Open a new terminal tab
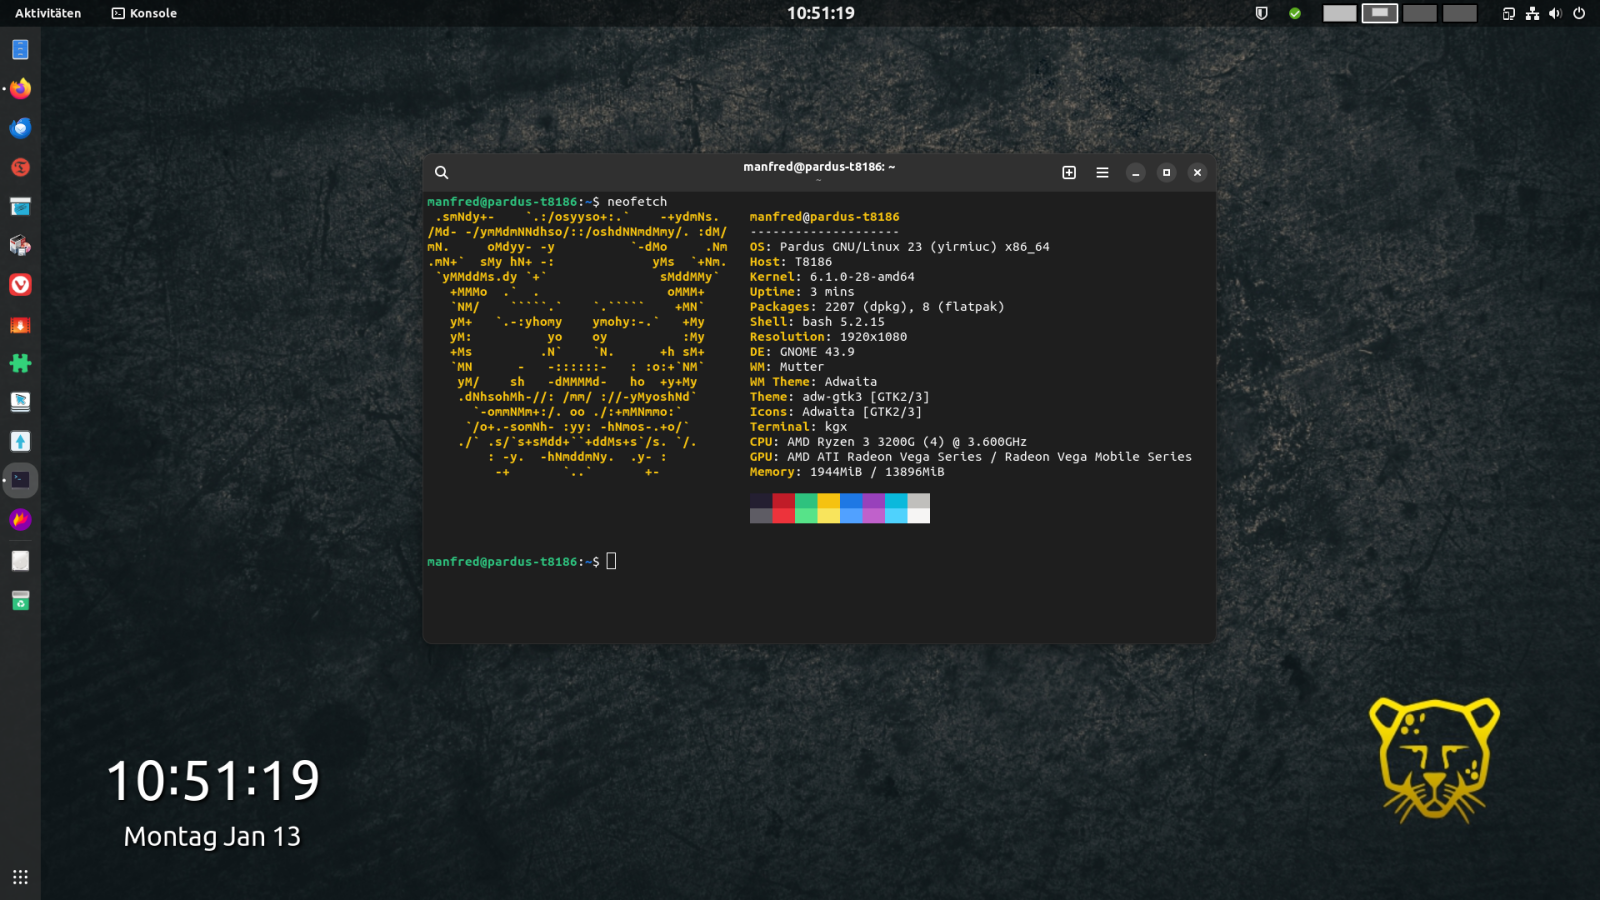Image resolution: width=1600 pixels, height=900 pixels. [1069, 173]
